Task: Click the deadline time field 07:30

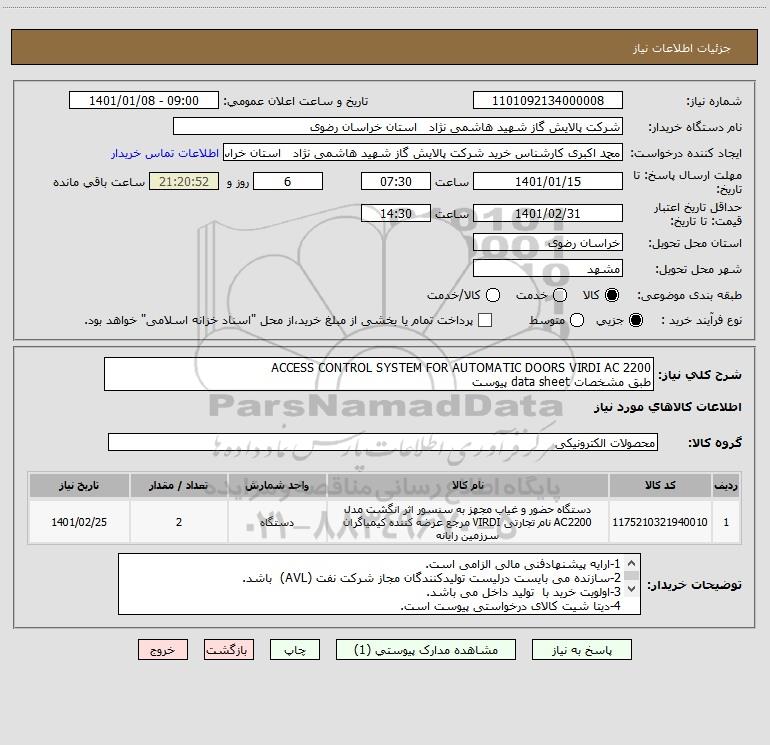Action: click(x=396, y=181)
